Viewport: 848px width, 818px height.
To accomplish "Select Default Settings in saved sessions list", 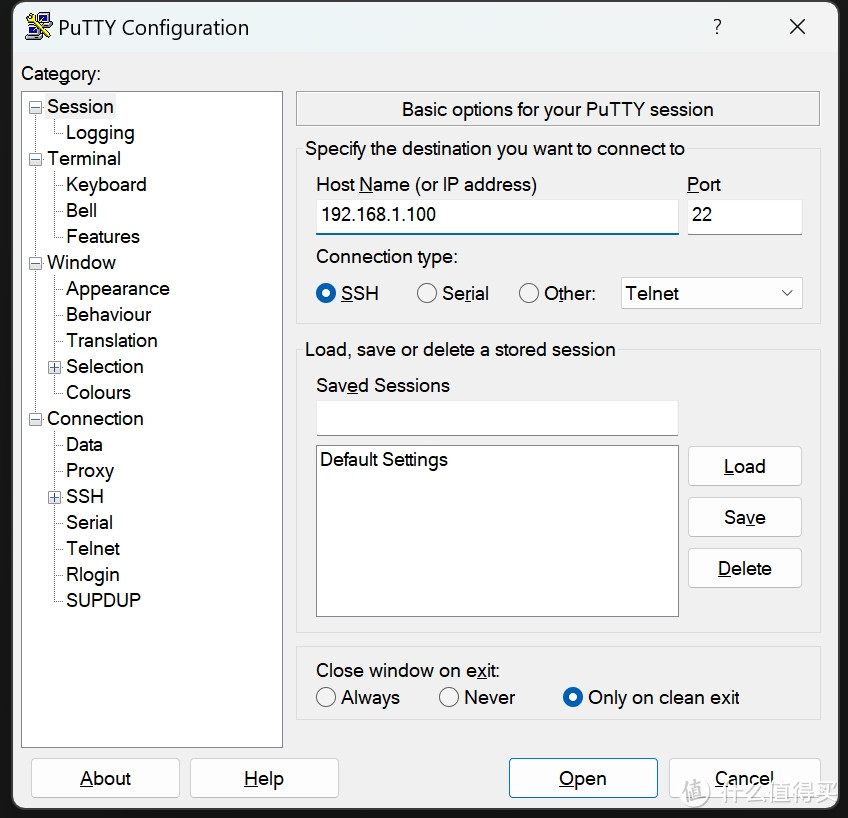I will point(384,460).
